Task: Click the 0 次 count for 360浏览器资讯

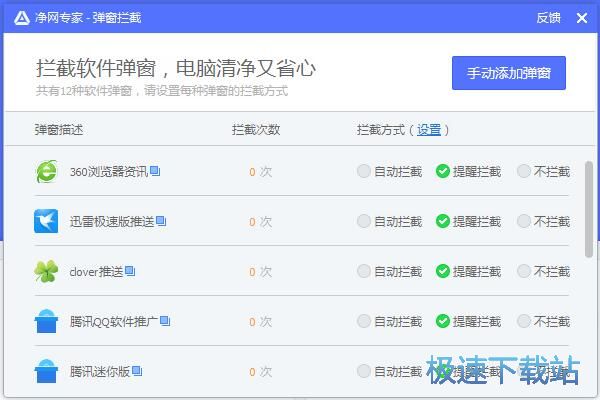Action: pyautogui.click(x=261, y=171)
